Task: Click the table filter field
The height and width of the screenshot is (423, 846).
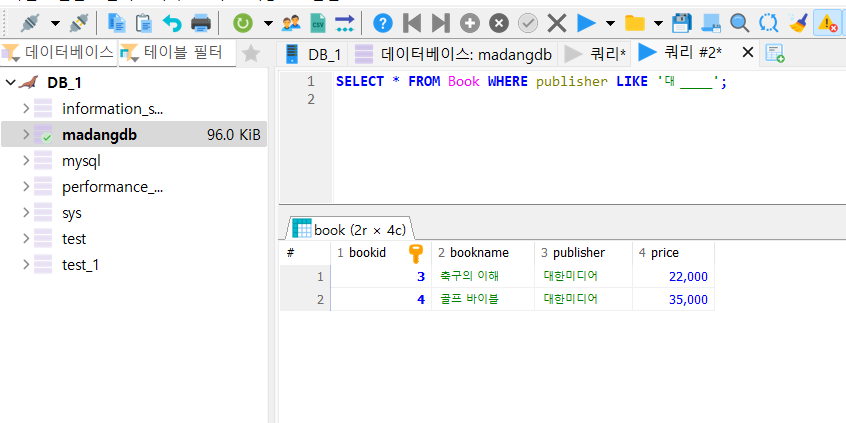Action: (177, 53)
